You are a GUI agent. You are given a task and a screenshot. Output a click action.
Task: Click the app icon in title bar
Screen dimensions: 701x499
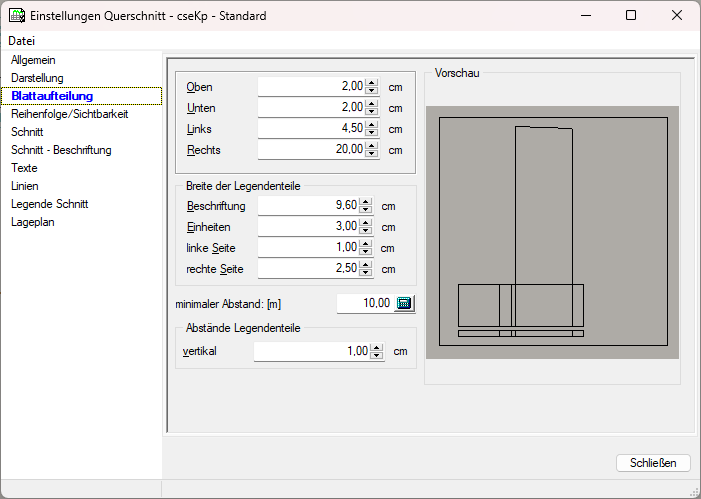(x=17, y=16)
